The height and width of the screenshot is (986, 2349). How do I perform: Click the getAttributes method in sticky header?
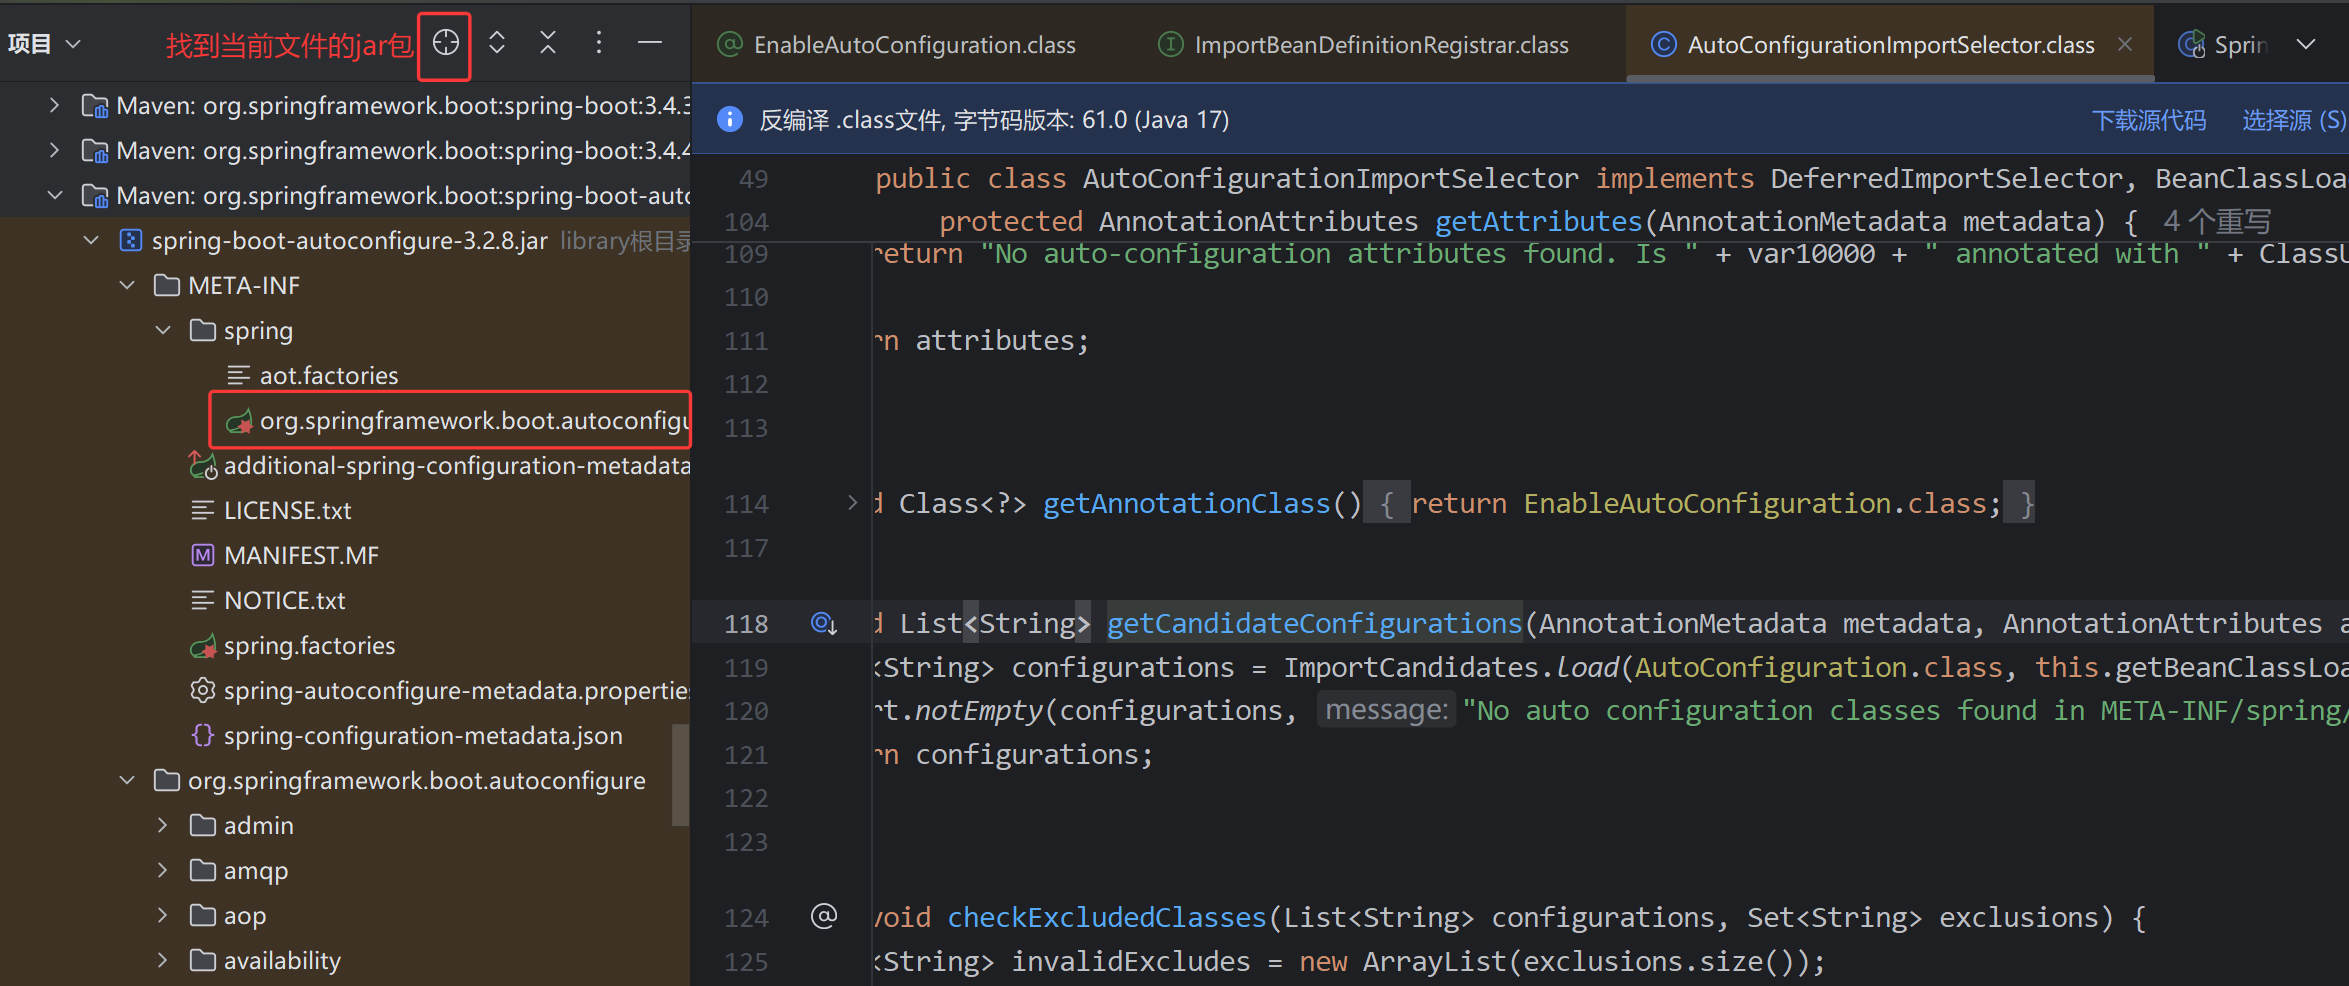tap(1538, 221)
